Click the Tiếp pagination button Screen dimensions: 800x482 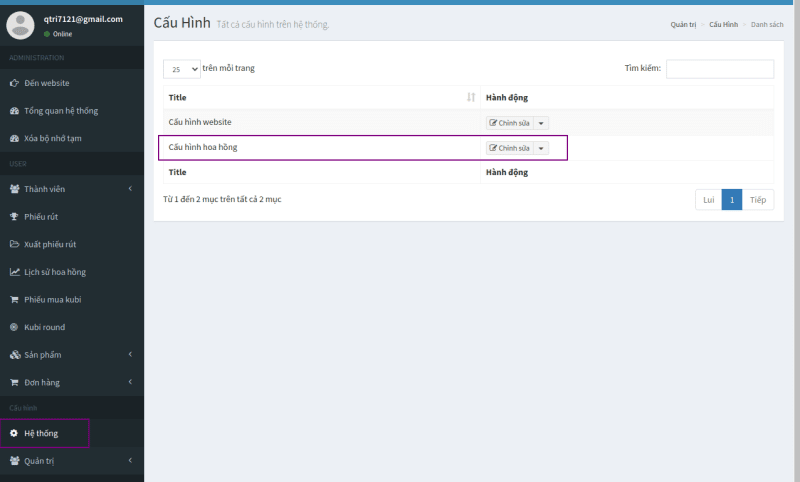coord(758,200)
